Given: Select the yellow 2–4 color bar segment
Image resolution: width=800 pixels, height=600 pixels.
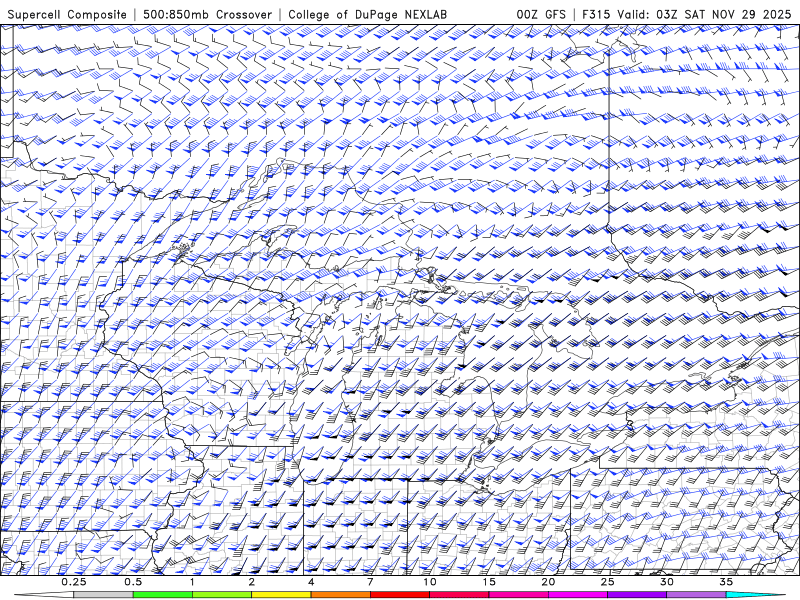Looking at the screenshot, I should (x=281, y=595).
